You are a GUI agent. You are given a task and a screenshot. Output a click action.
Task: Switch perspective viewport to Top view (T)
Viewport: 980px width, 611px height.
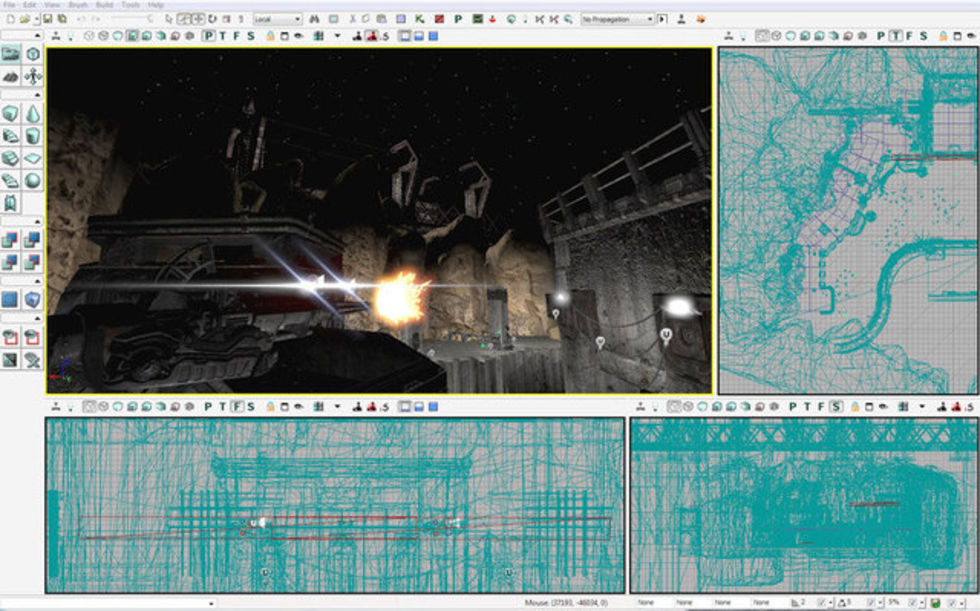pyautogui.click(x=222, y=36)
